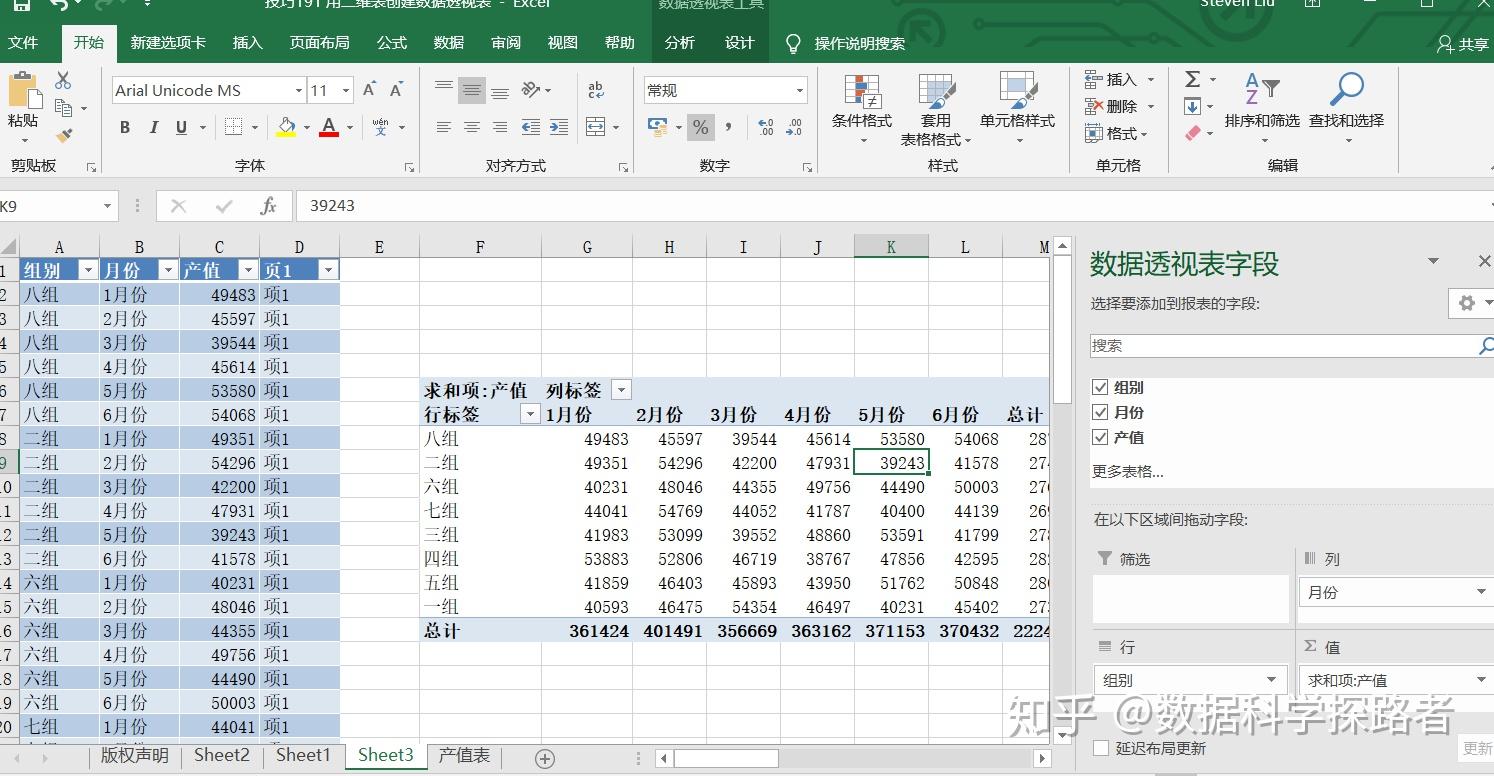1494x776 pixels.
Task: Toggle bold formatting
Action: pos(125,127)
